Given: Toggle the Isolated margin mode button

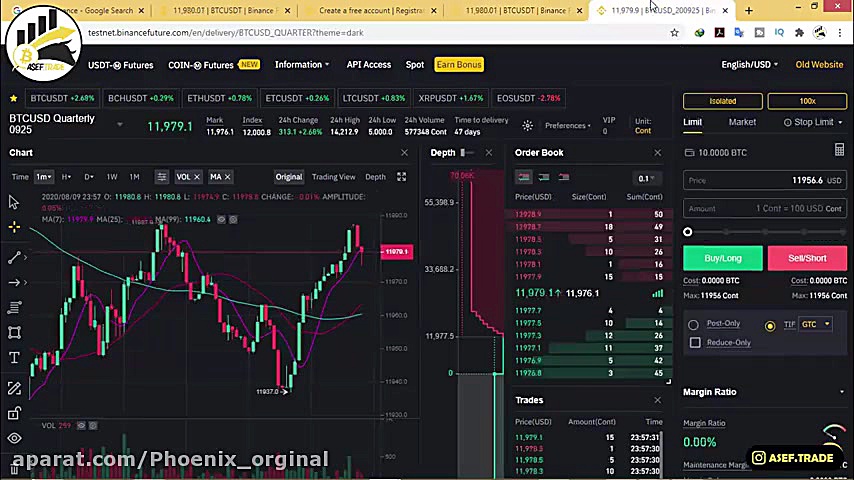Looking at the screenshot, I should [x=723, y=101].
